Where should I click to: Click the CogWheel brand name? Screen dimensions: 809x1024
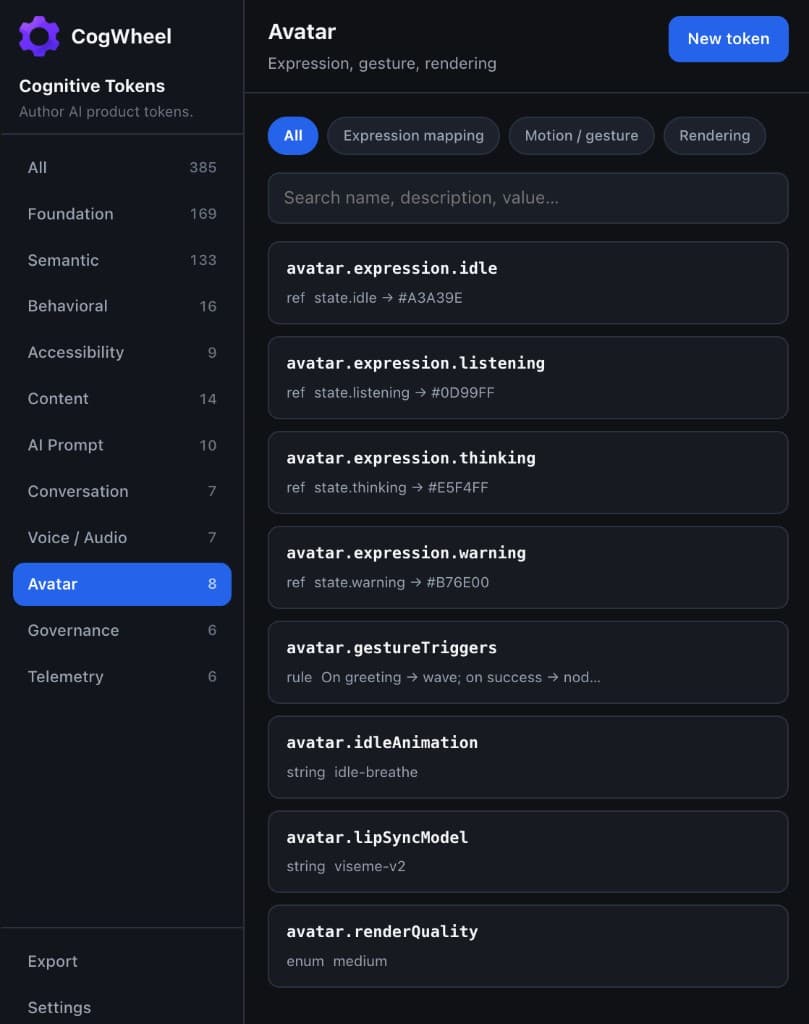121,37
